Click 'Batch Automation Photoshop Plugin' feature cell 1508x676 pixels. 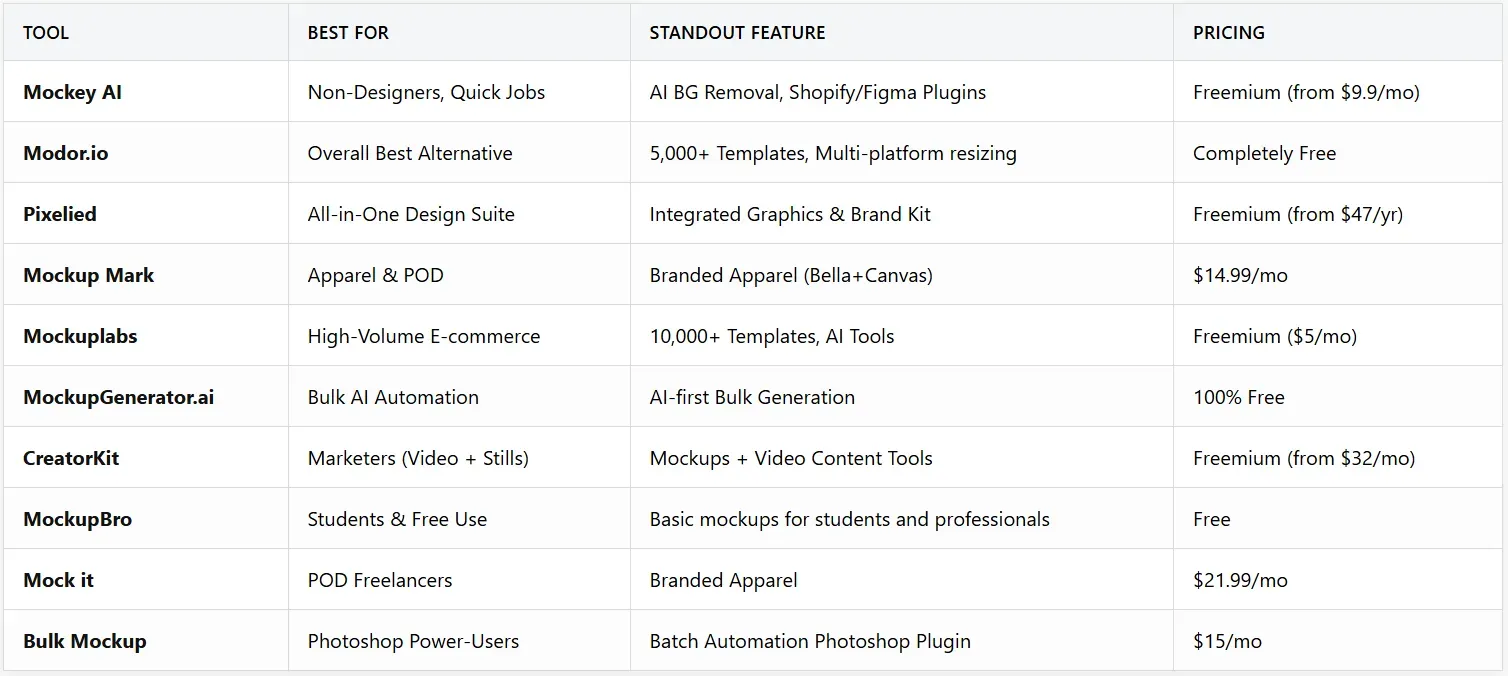[810, 641]
